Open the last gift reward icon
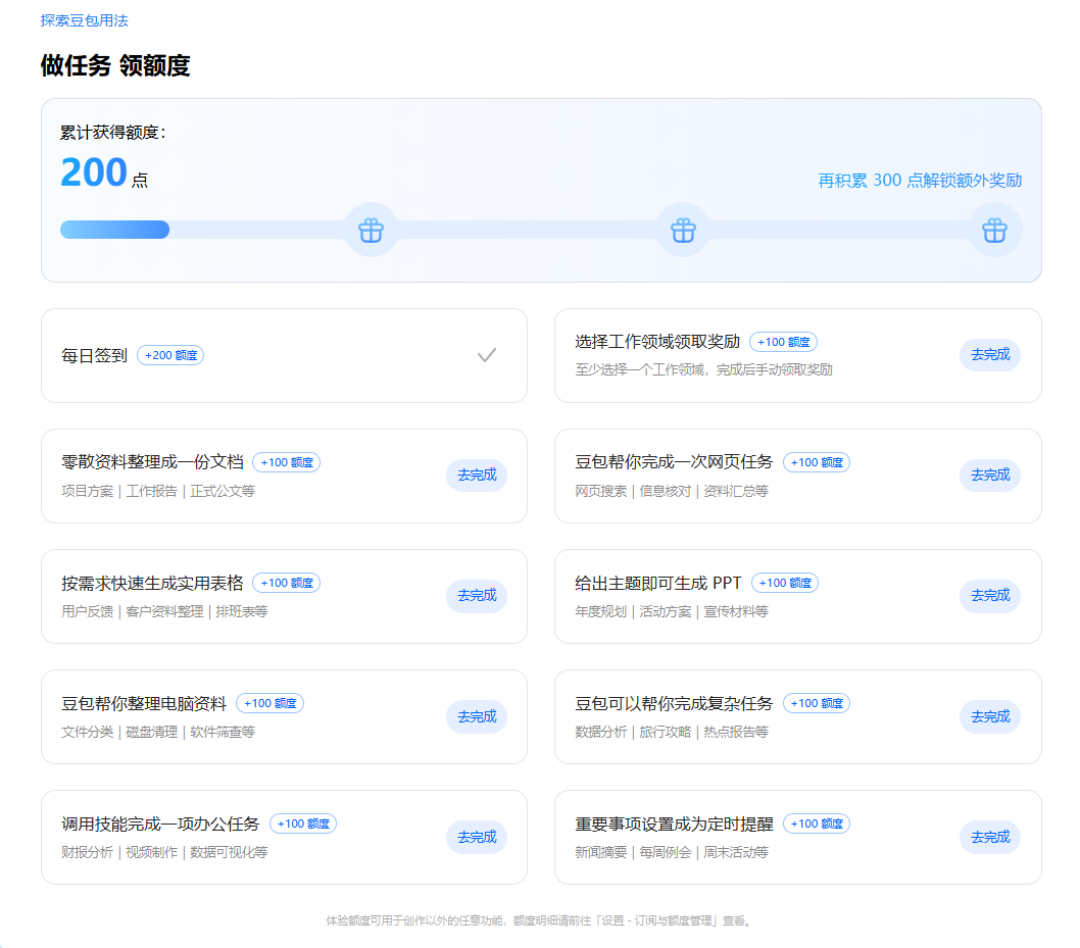This screenshot has width=1080, height=948. [995, 230]
